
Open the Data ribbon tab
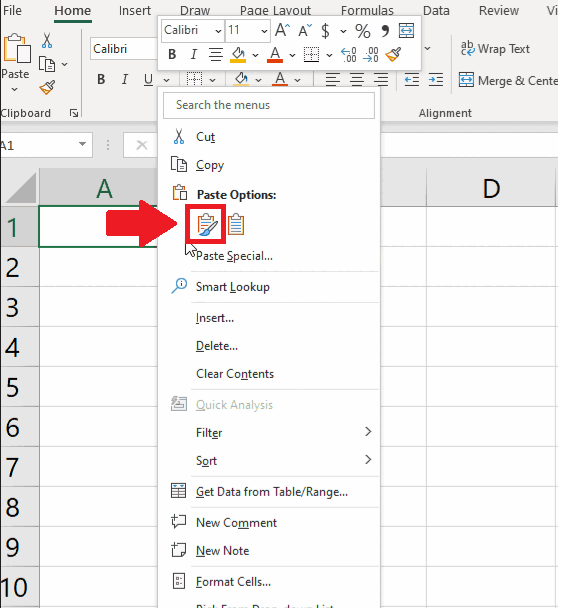point(436,10)
